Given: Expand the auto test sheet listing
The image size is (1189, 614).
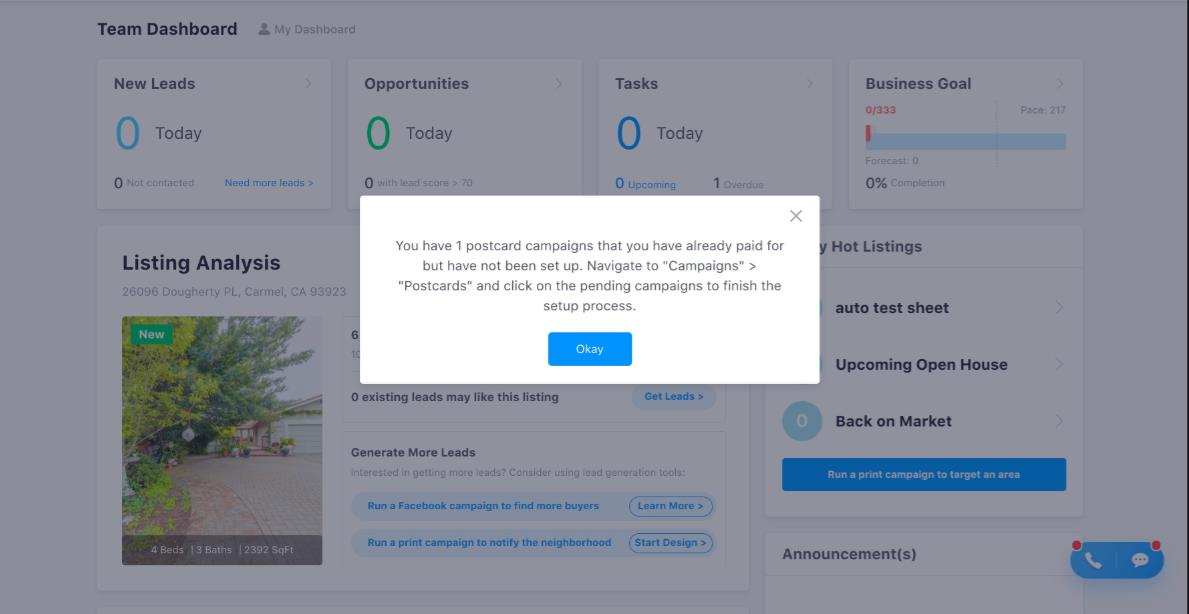Looking at the screenshot, I should [x=1059, y=308].
